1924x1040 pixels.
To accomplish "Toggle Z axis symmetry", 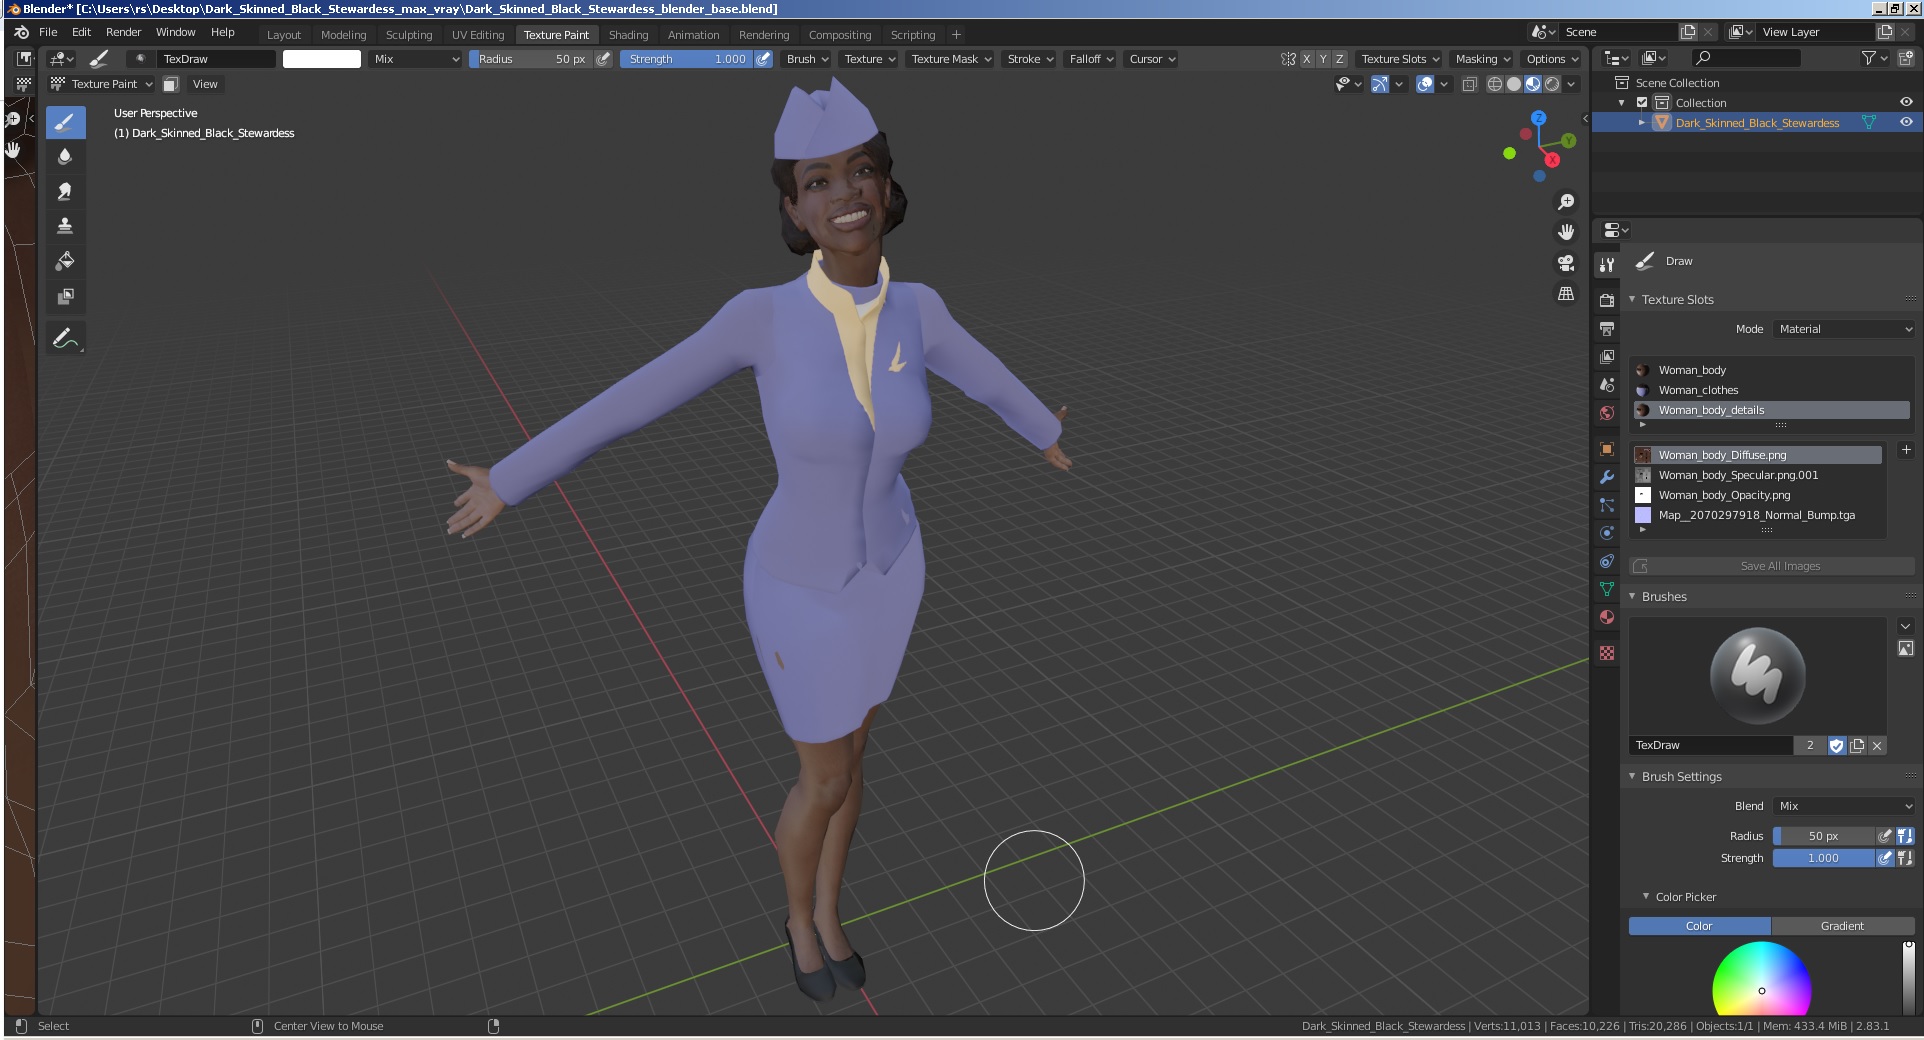I will (x=1340, y=59).
